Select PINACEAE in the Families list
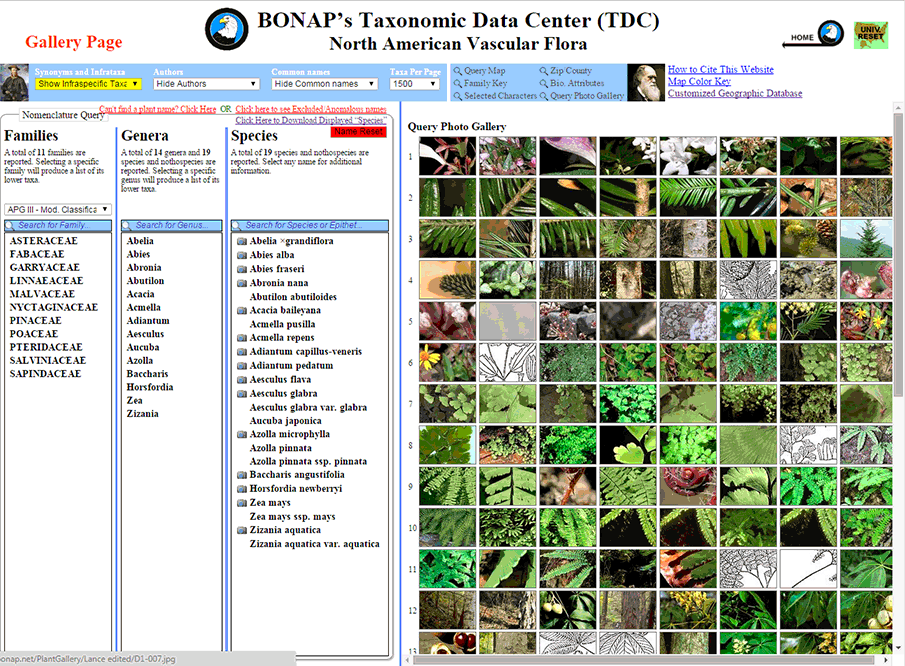The width and height of the screenshot is (905, 666). pos(41,321)
